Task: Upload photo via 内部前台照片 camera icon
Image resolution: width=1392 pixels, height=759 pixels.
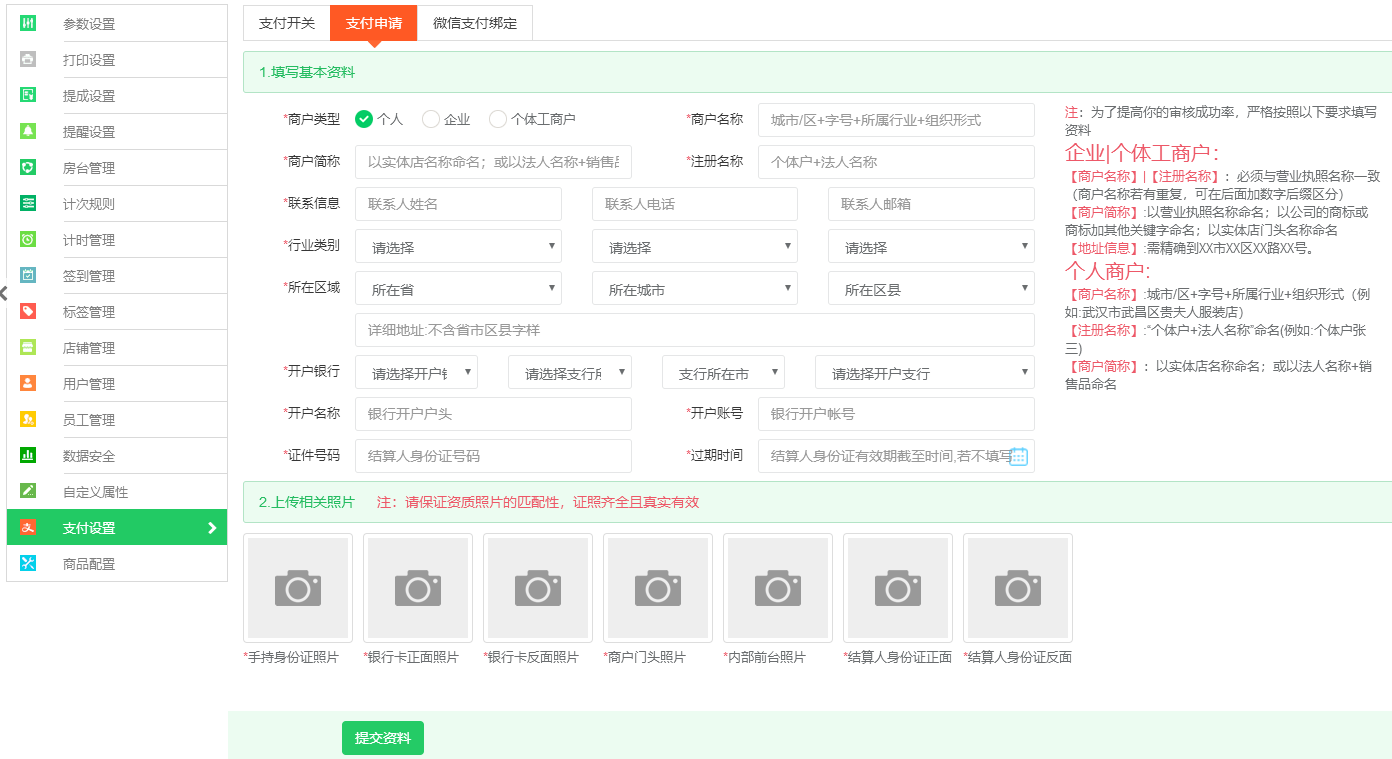Action: (x=778, y=588)
